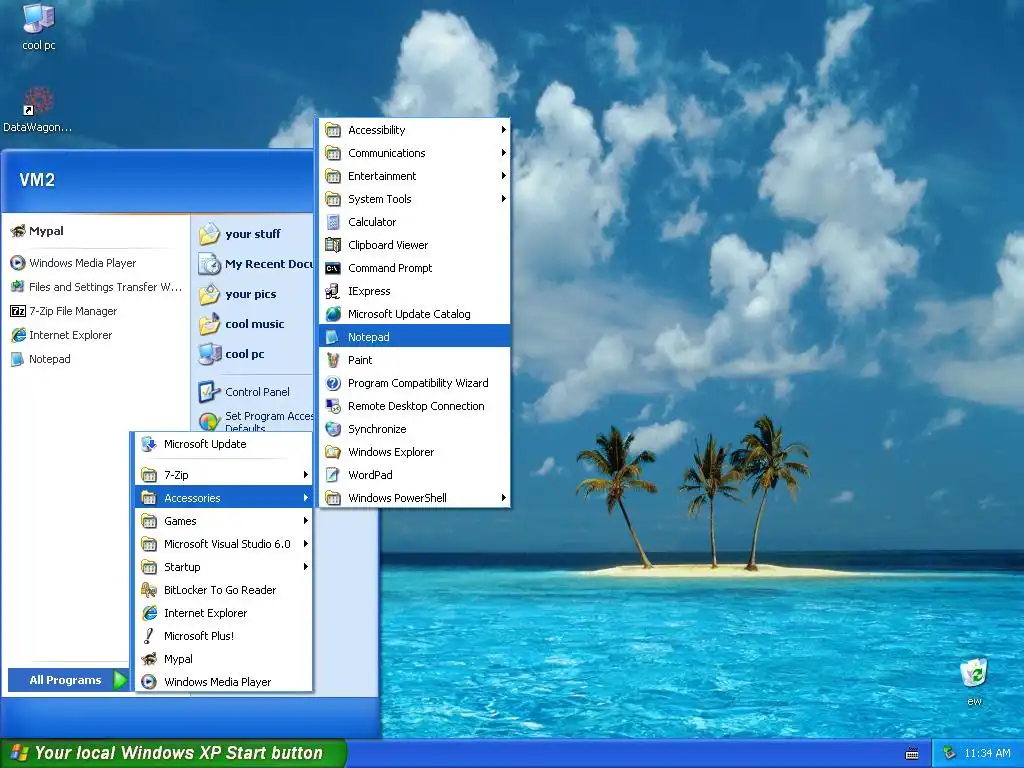The width and height of the screenshot is (1024, 768).
Task: Click the 7-Zip File Manager icon
Action: (x=18, y=311)
